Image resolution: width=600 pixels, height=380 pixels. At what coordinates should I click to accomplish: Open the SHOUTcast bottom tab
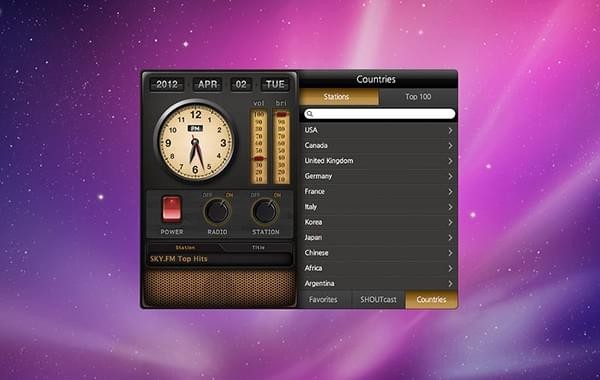click(x=378, y=300)
